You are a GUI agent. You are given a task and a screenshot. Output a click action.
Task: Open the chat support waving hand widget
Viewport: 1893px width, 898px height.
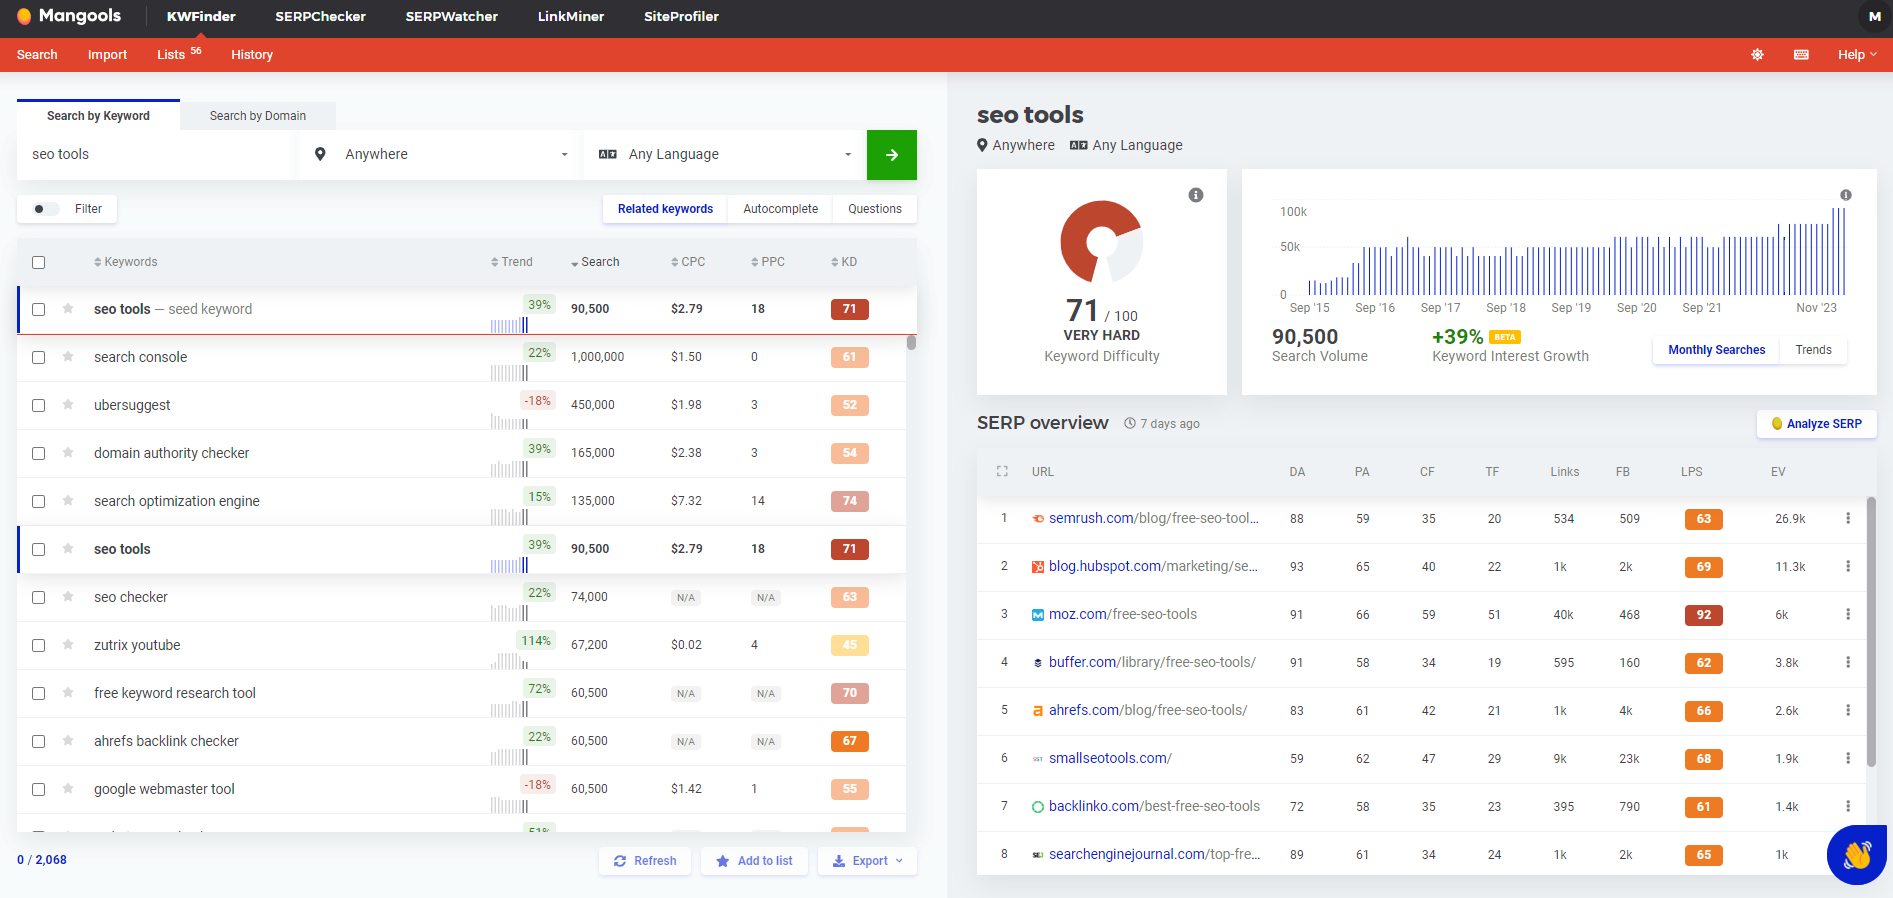tap(1856, 854)
